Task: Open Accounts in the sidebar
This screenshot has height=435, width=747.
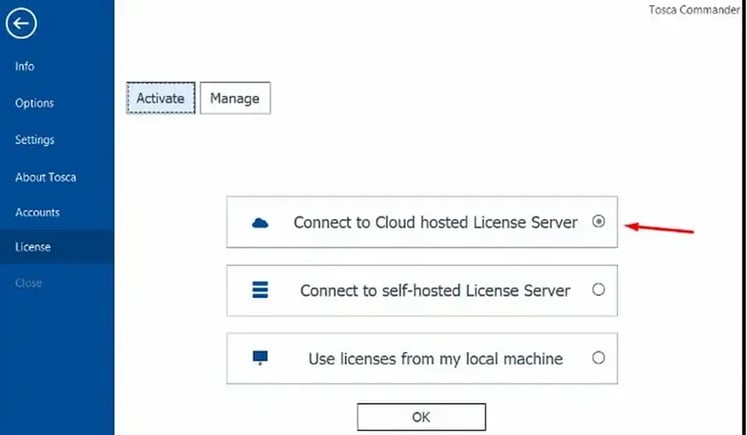Action: [37, 212]
